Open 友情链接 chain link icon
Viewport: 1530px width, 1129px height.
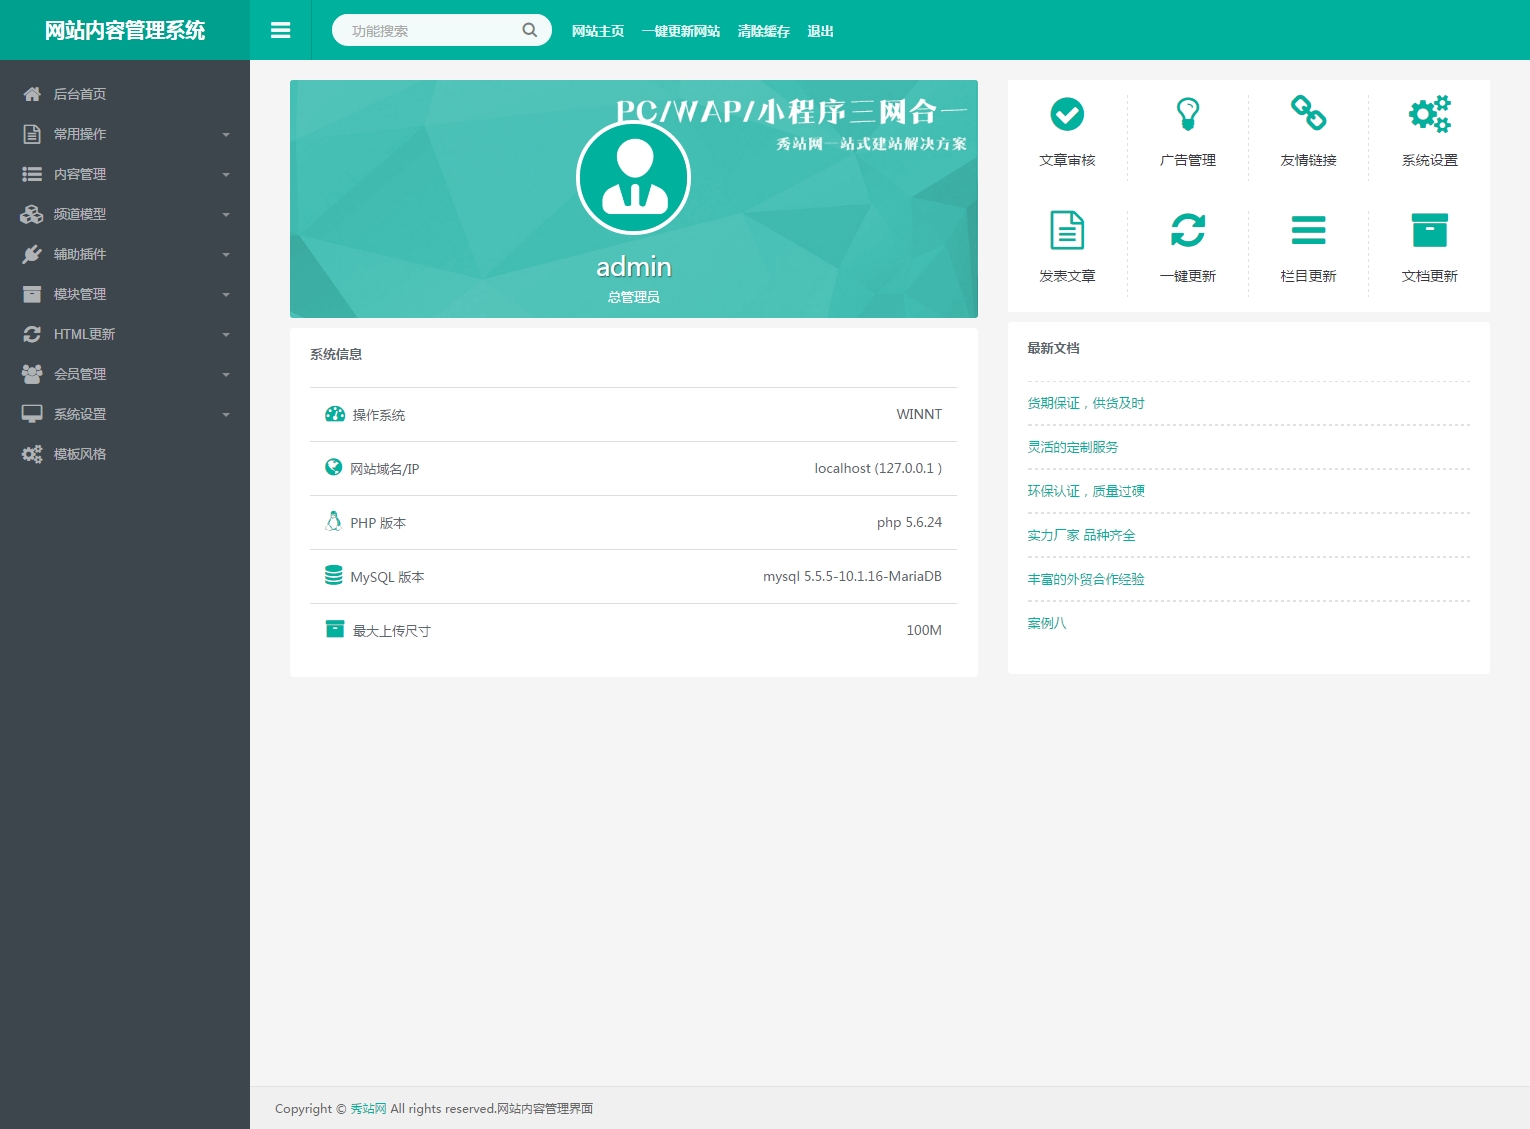pyautogui.click(x=1308, y=113)
